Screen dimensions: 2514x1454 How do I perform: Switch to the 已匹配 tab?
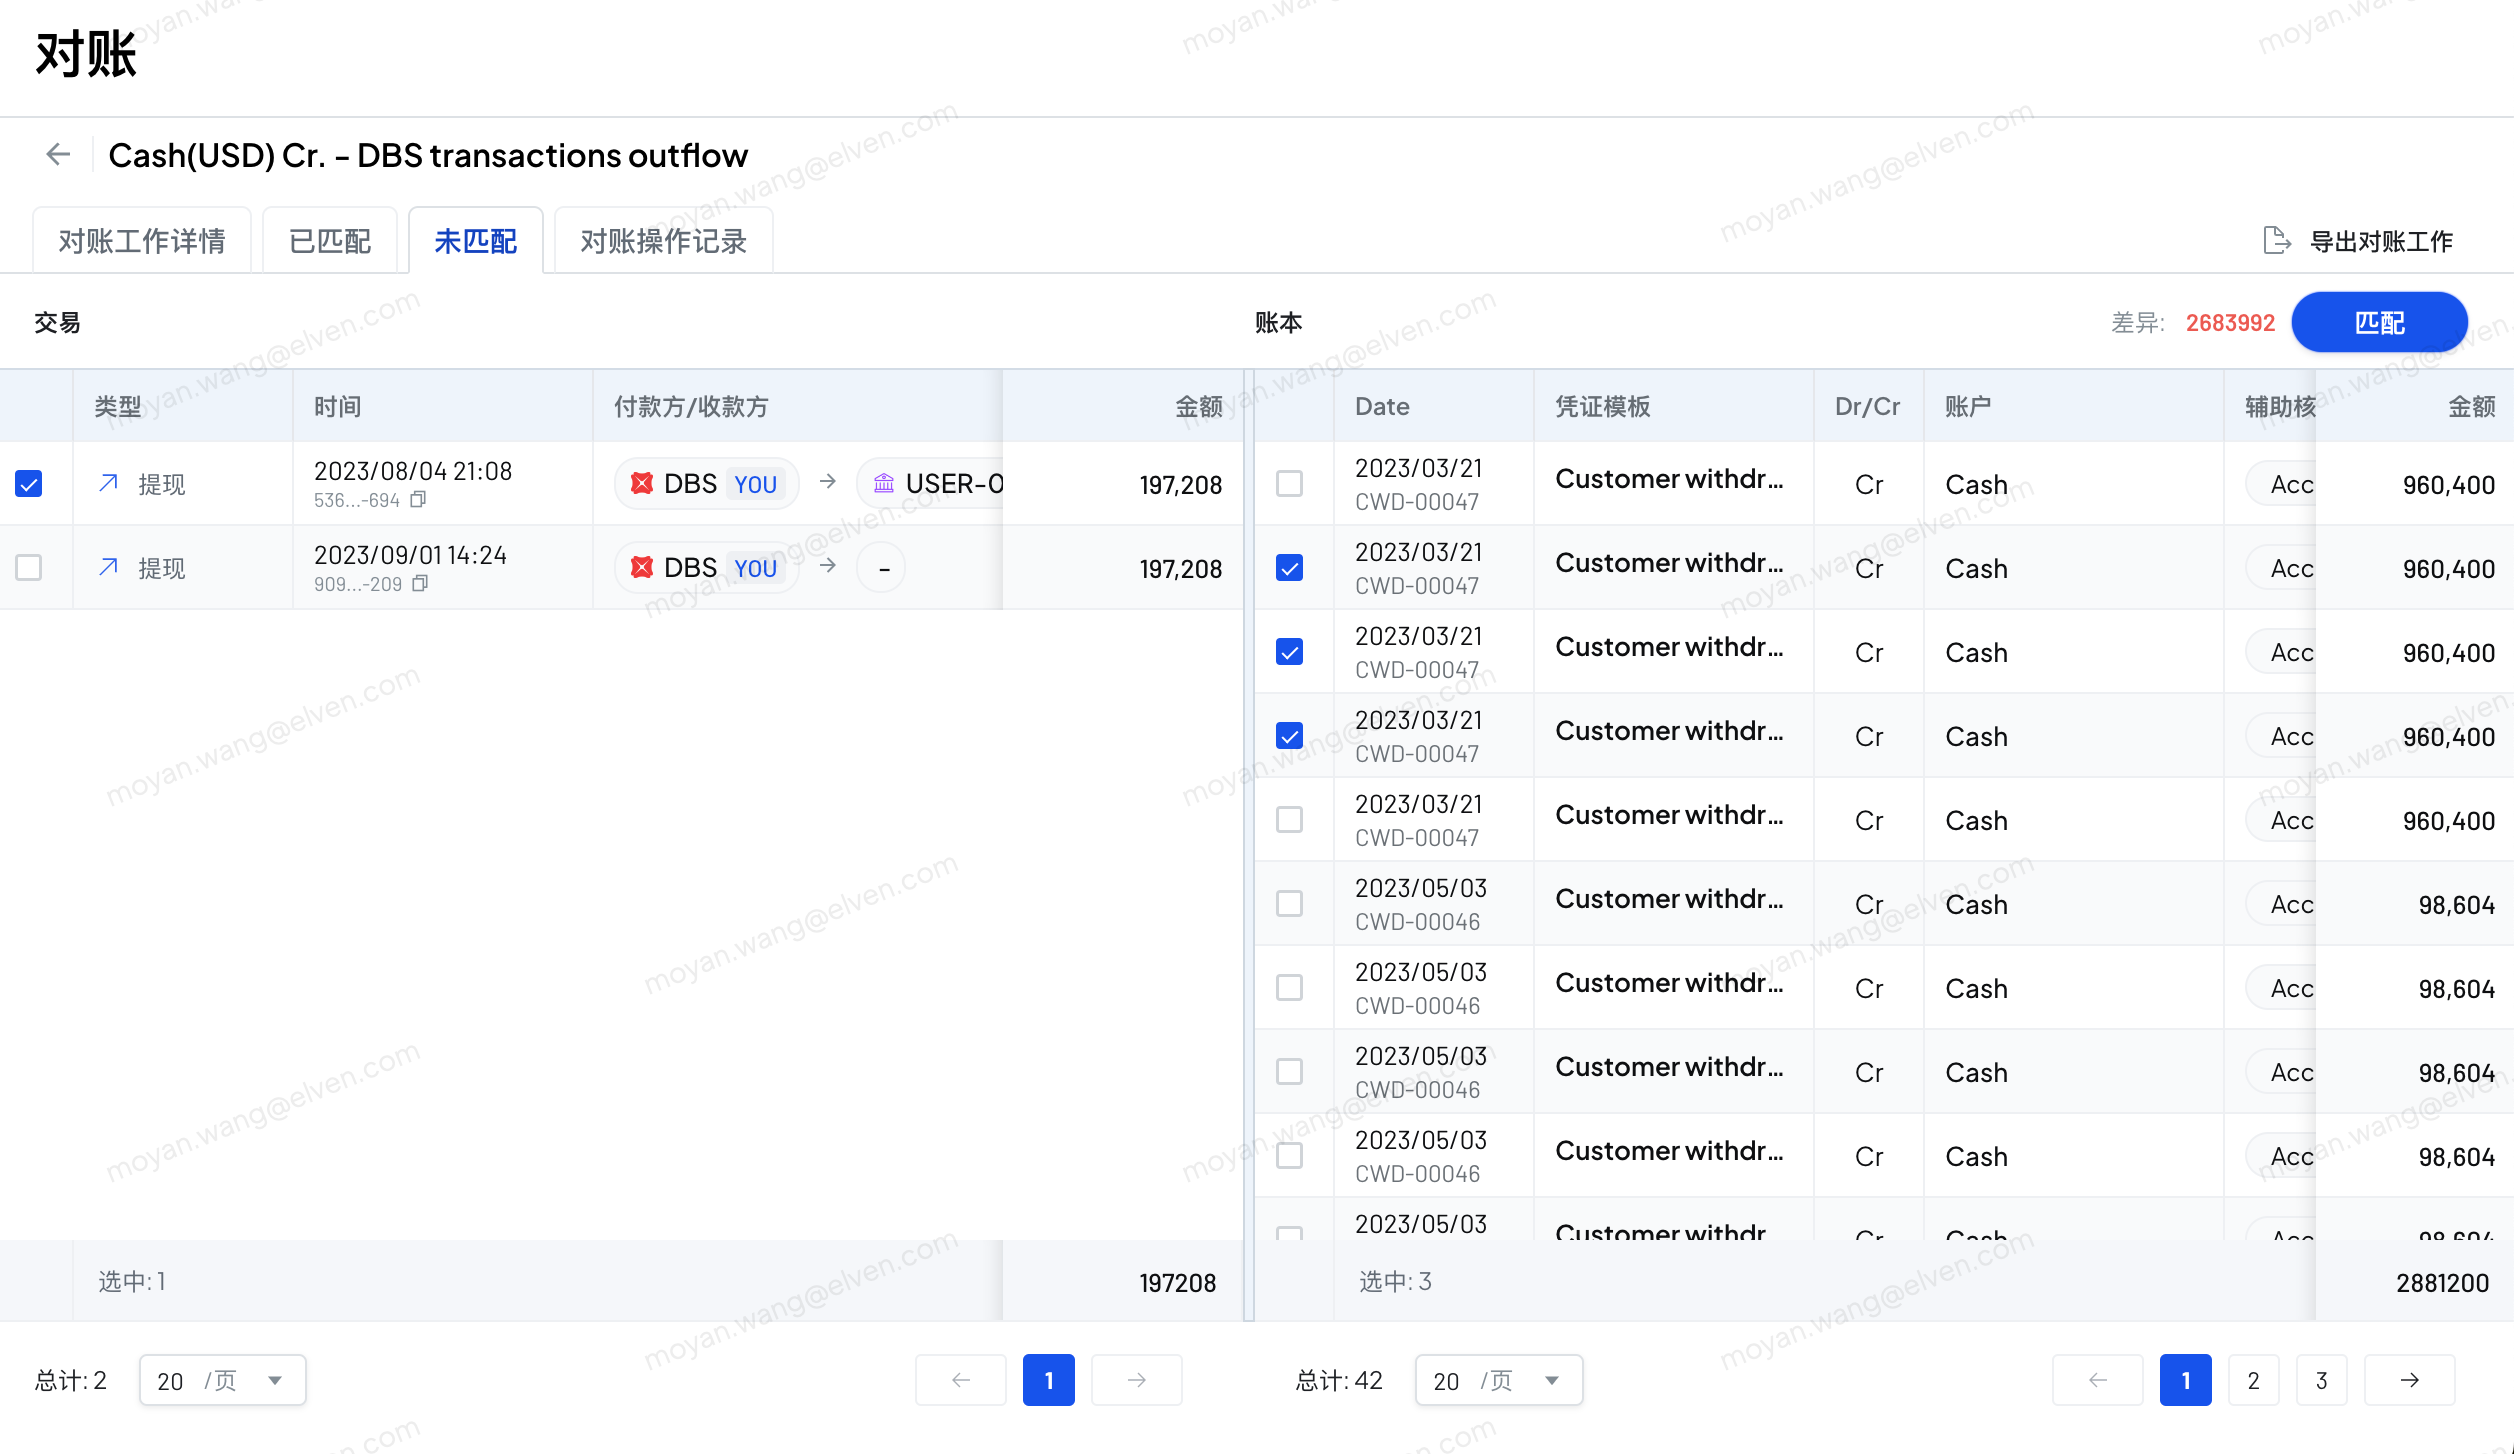click(329, 241)
